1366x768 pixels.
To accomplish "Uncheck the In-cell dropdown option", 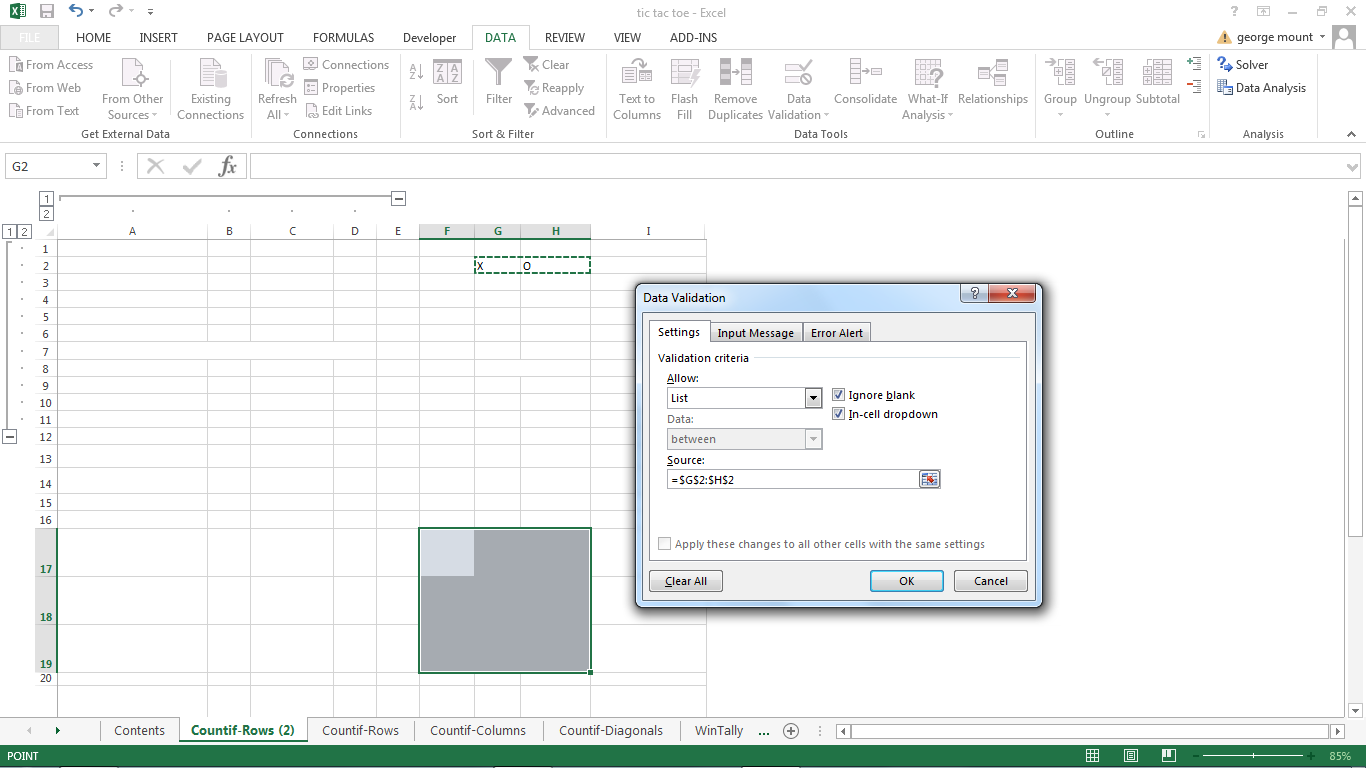I will (839, 414).
